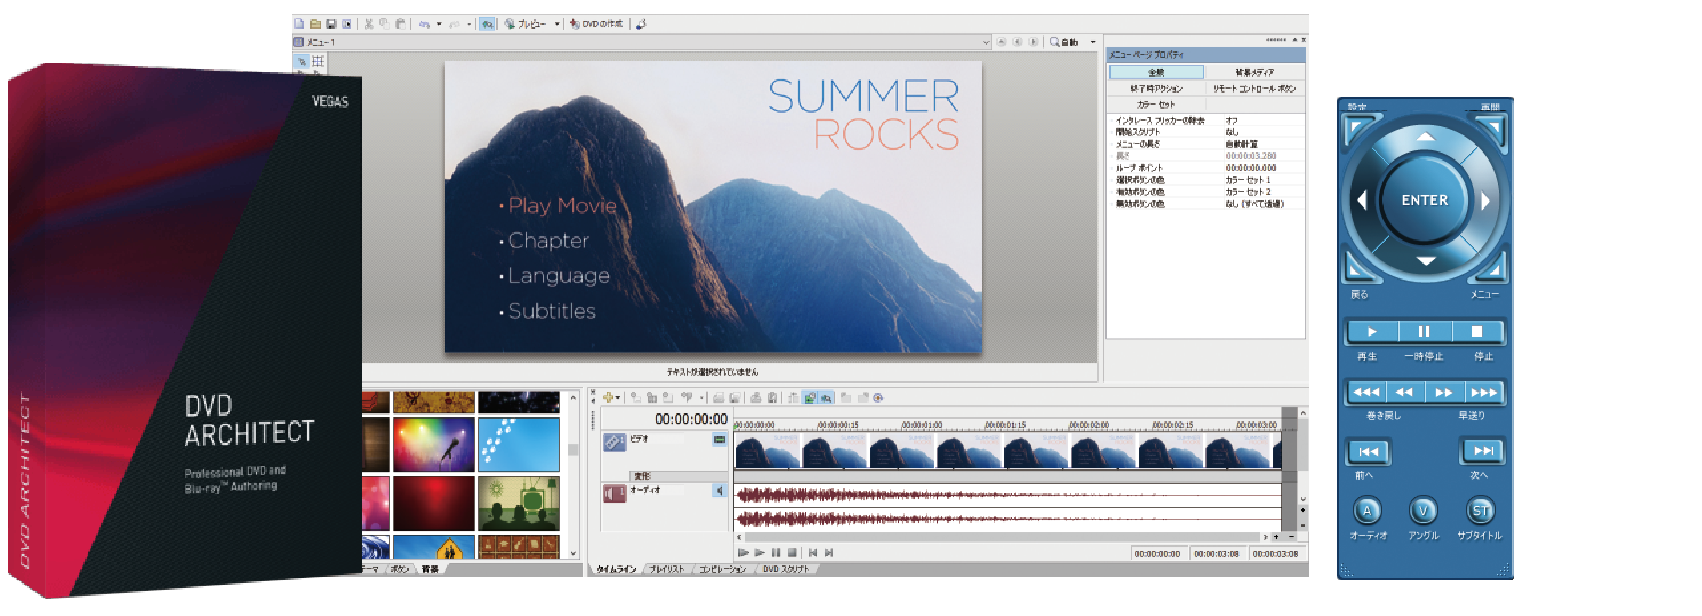1702x616 pixels.
Task: Select the stage-lights background thumbnail
Action: pos(433,444)
